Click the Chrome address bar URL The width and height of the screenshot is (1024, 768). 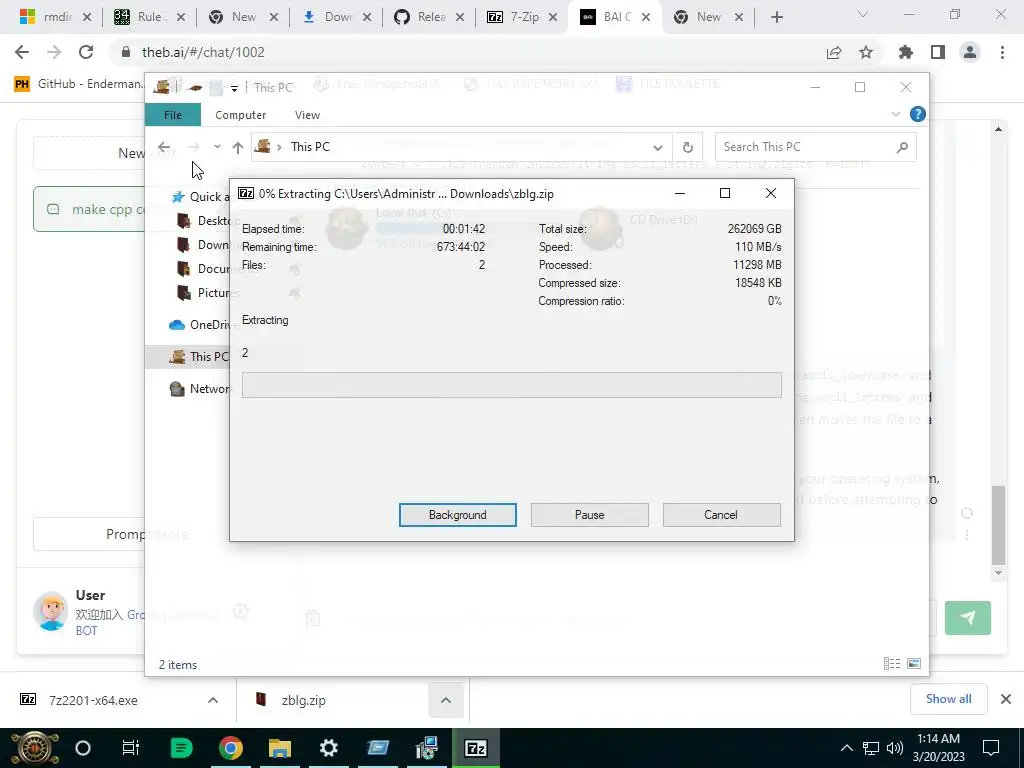tap(203, 52)
